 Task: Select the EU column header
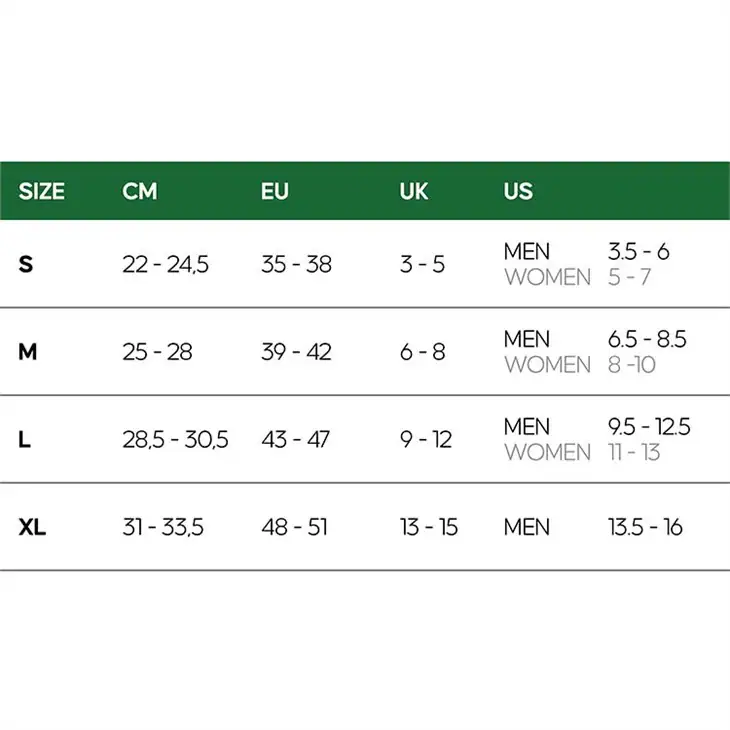point(275,191)
